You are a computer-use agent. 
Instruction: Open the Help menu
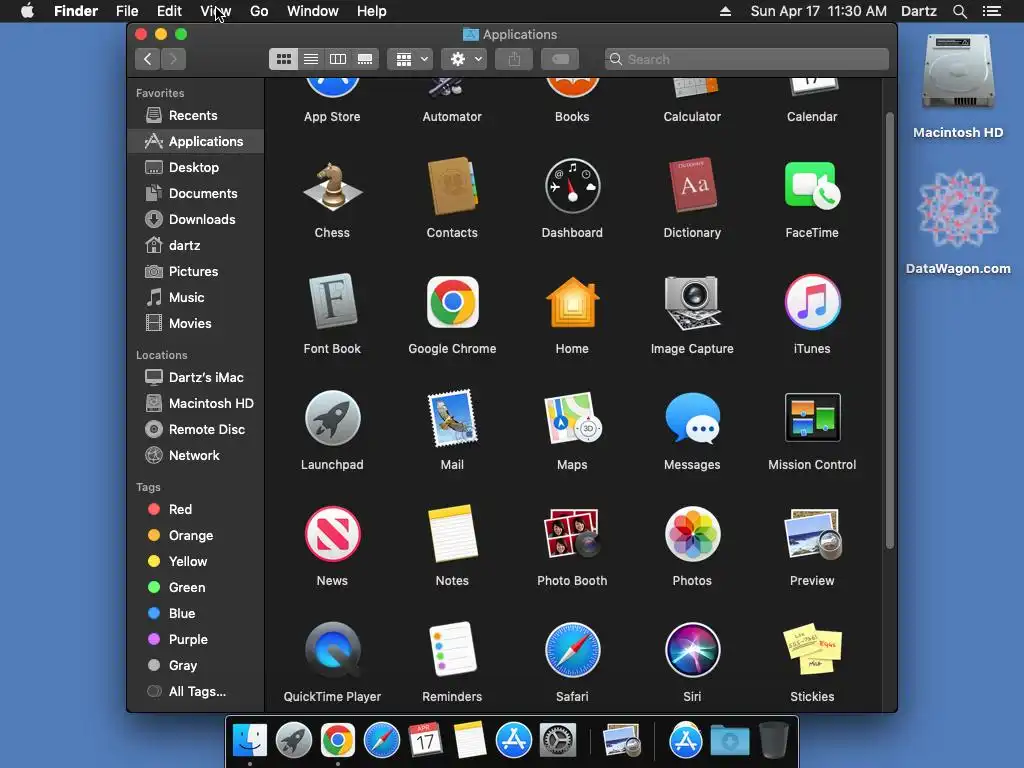click(x=372, y=11)
